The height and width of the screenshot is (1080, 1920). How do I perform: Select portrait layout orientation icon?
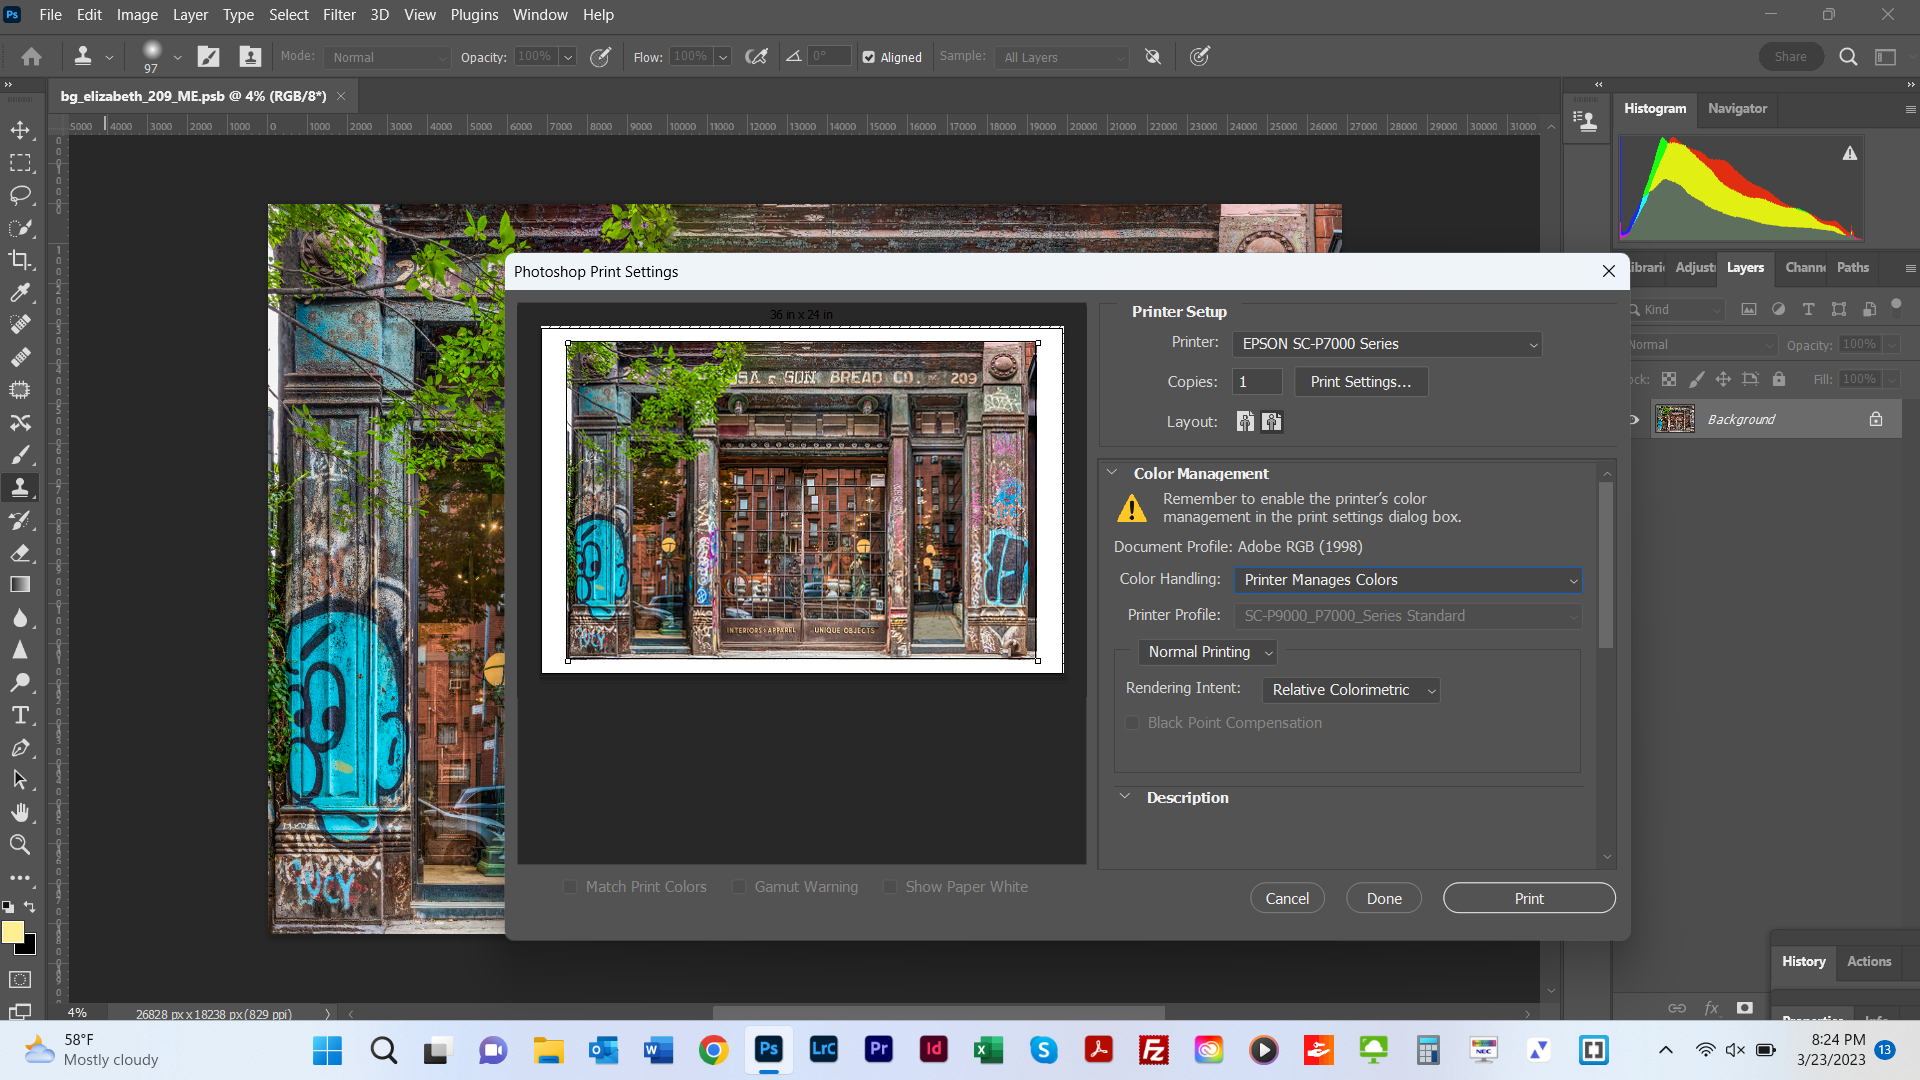pos(1245,421)
